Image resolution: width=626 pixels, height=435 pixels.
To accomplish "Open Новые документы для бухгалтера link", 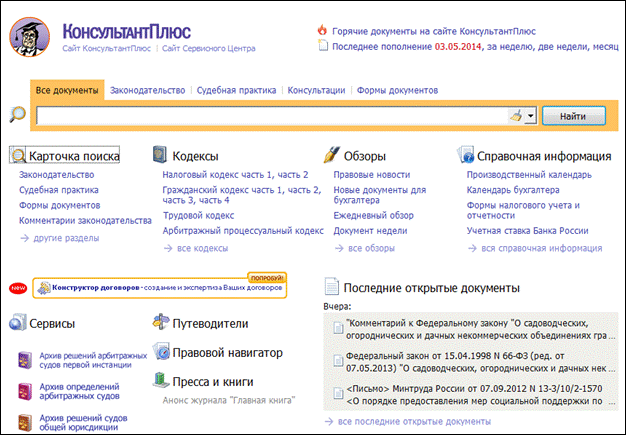I will click(x=380, y=195).
